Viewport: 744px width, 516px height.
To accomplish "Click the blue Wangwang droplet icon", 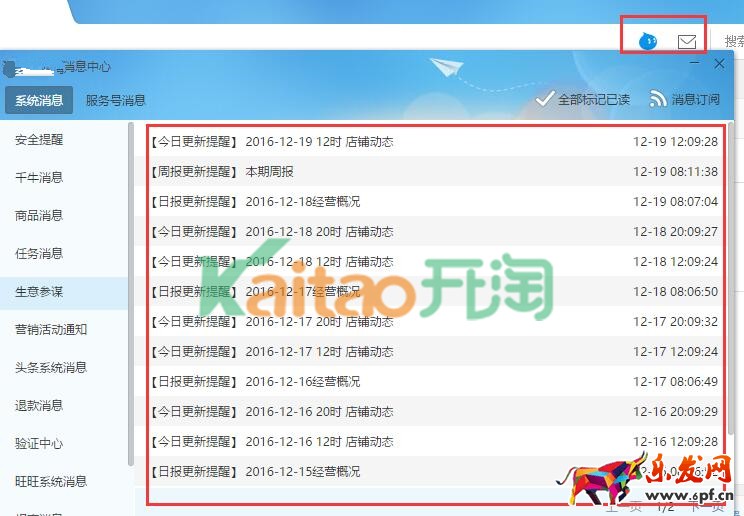I will pyautogui.click(x=648, y=41).
